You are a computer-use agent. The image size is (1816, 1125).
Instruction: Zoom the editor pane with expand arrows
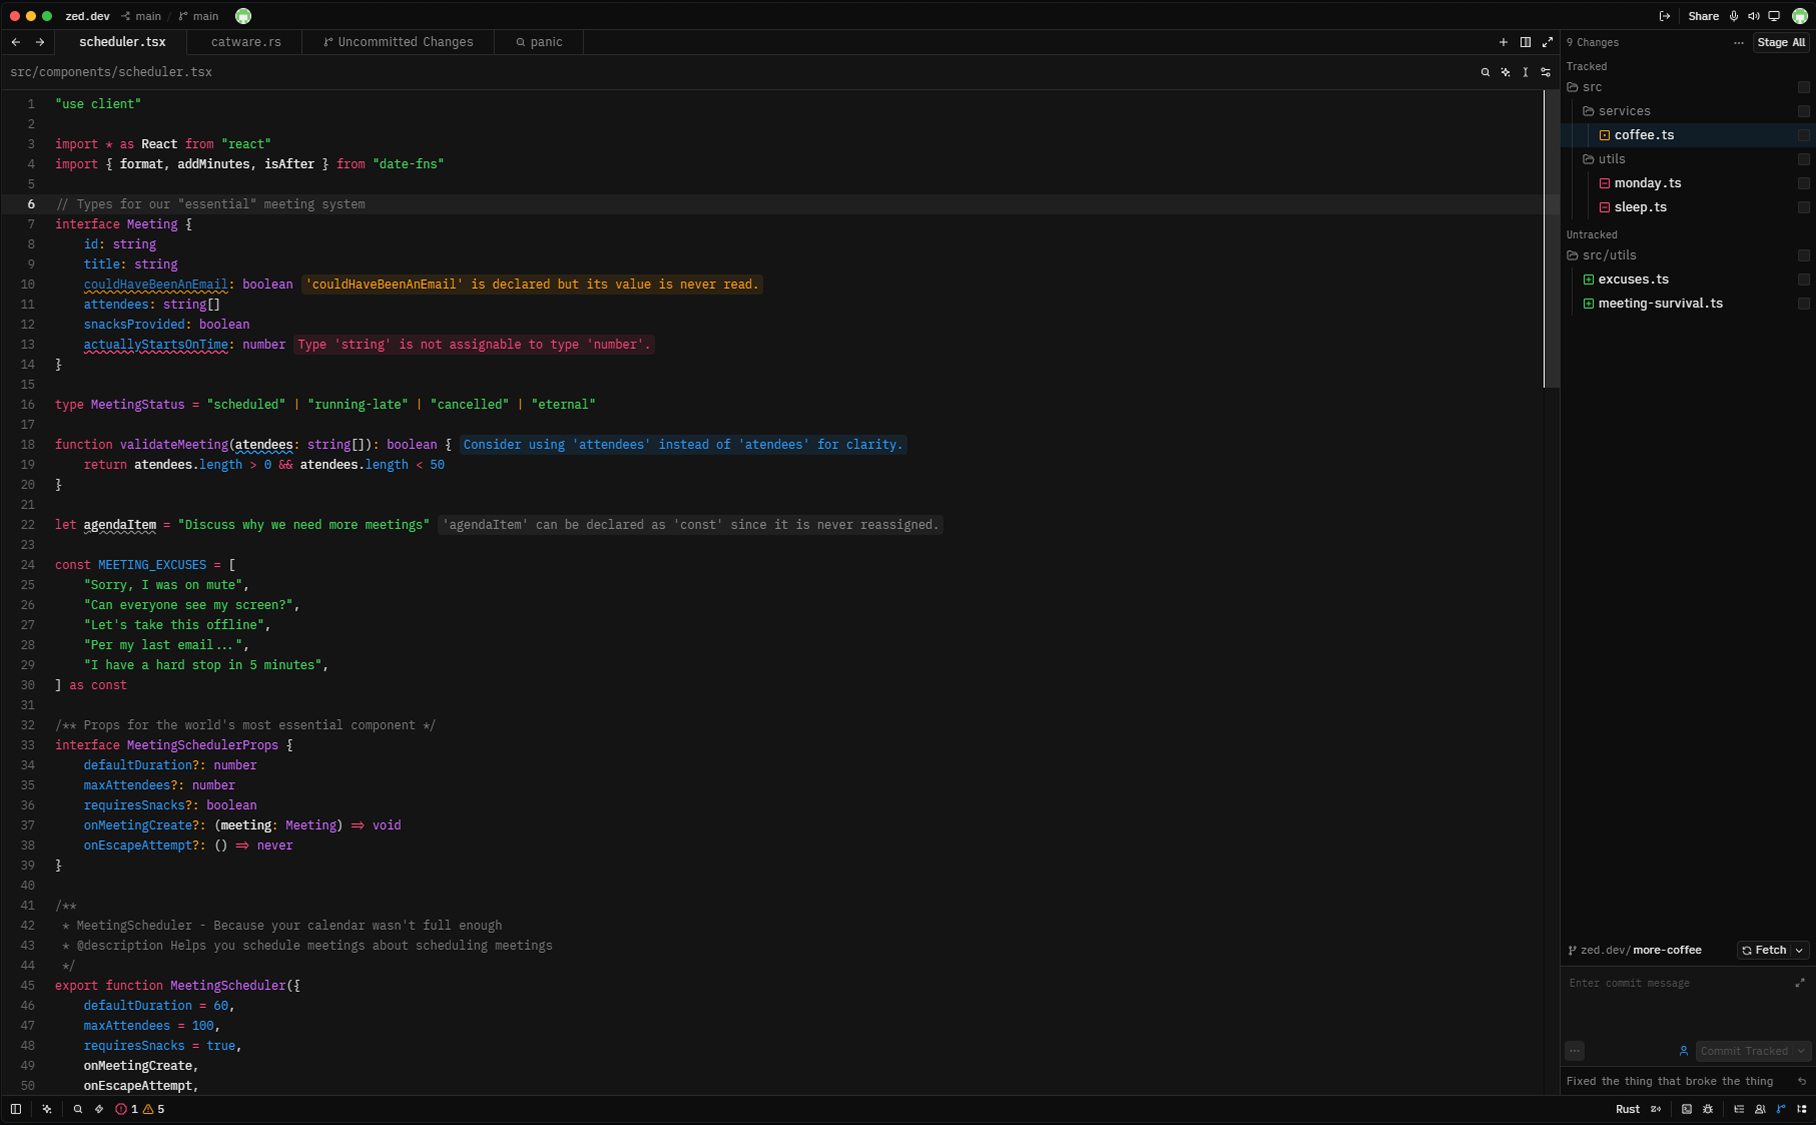tap(1547, 42)
